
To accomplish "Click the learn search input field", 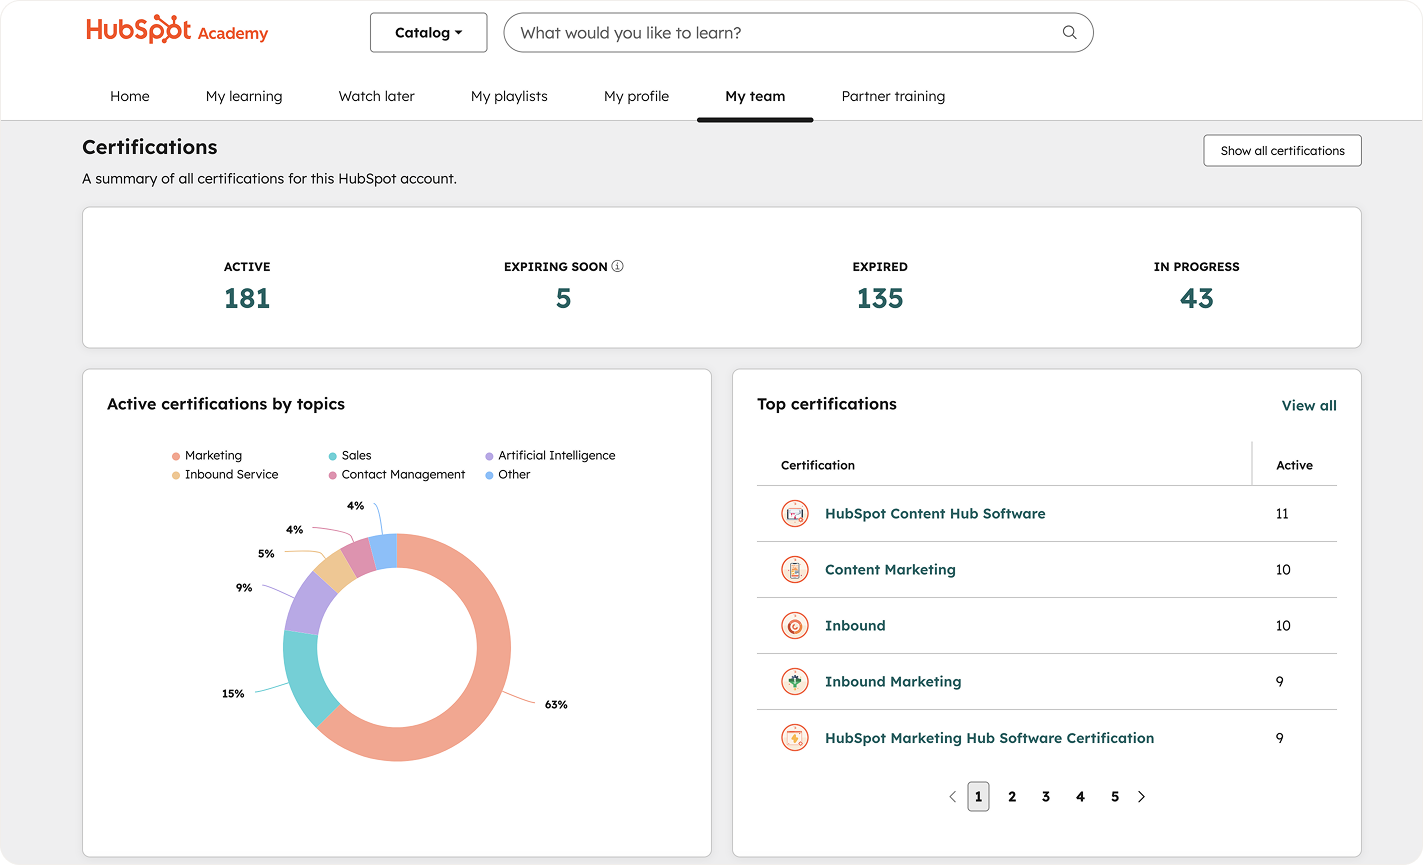I will 780,32.
